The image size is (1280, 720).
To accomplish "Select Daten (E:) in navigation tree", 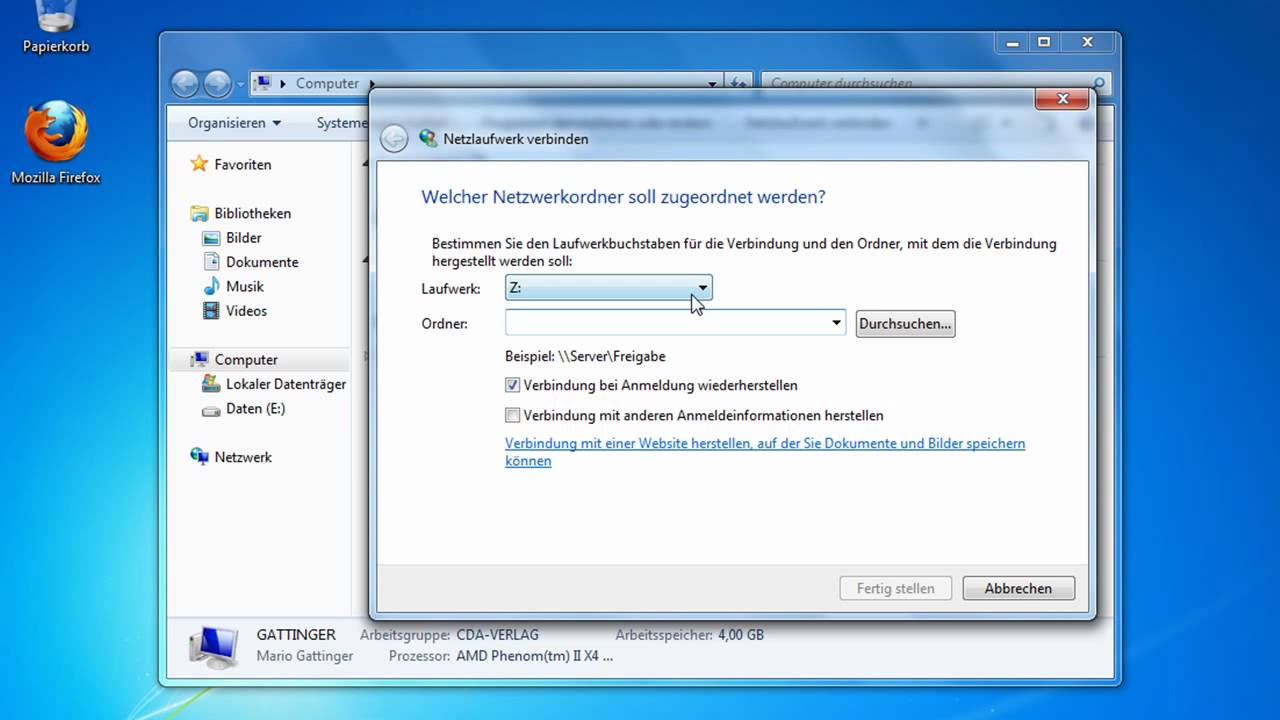I will (255, 409).
